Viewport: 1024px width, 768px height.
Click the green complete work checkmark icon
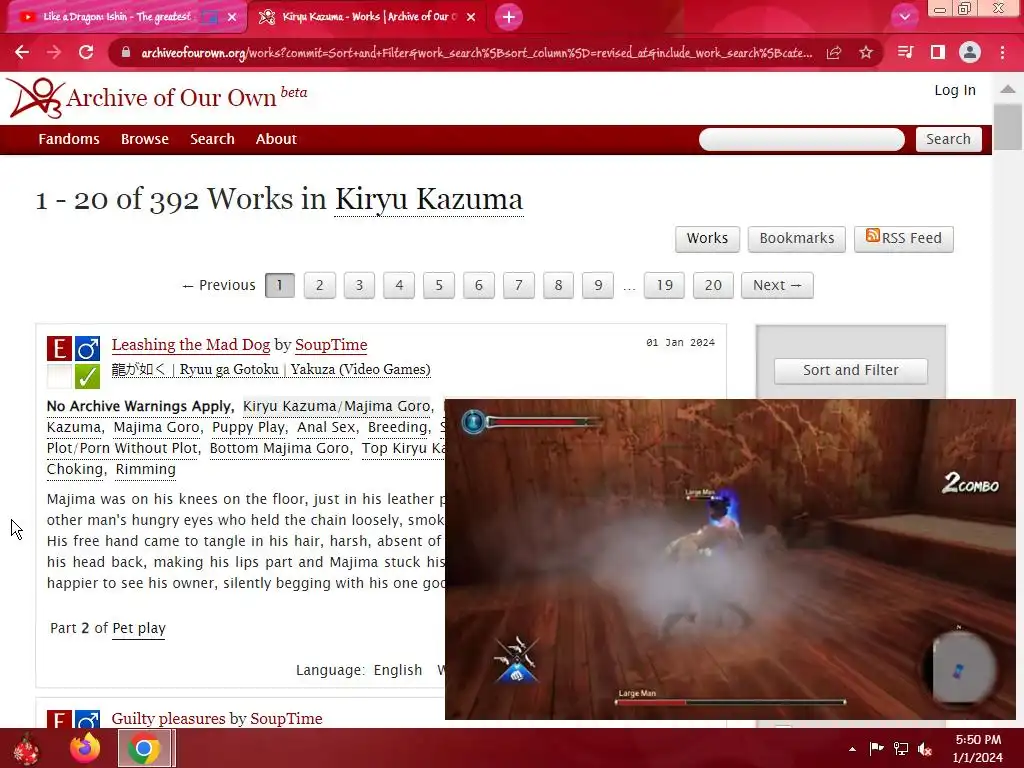coord(87,377)
